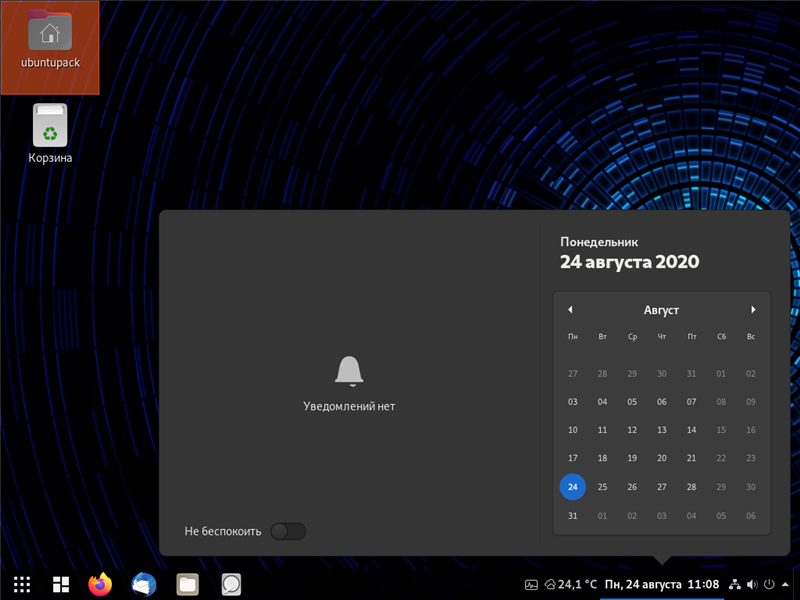The width and height of the screenshot is (800, 600).
Task: Select August 30 in the calendar
Action: [751, 487]
